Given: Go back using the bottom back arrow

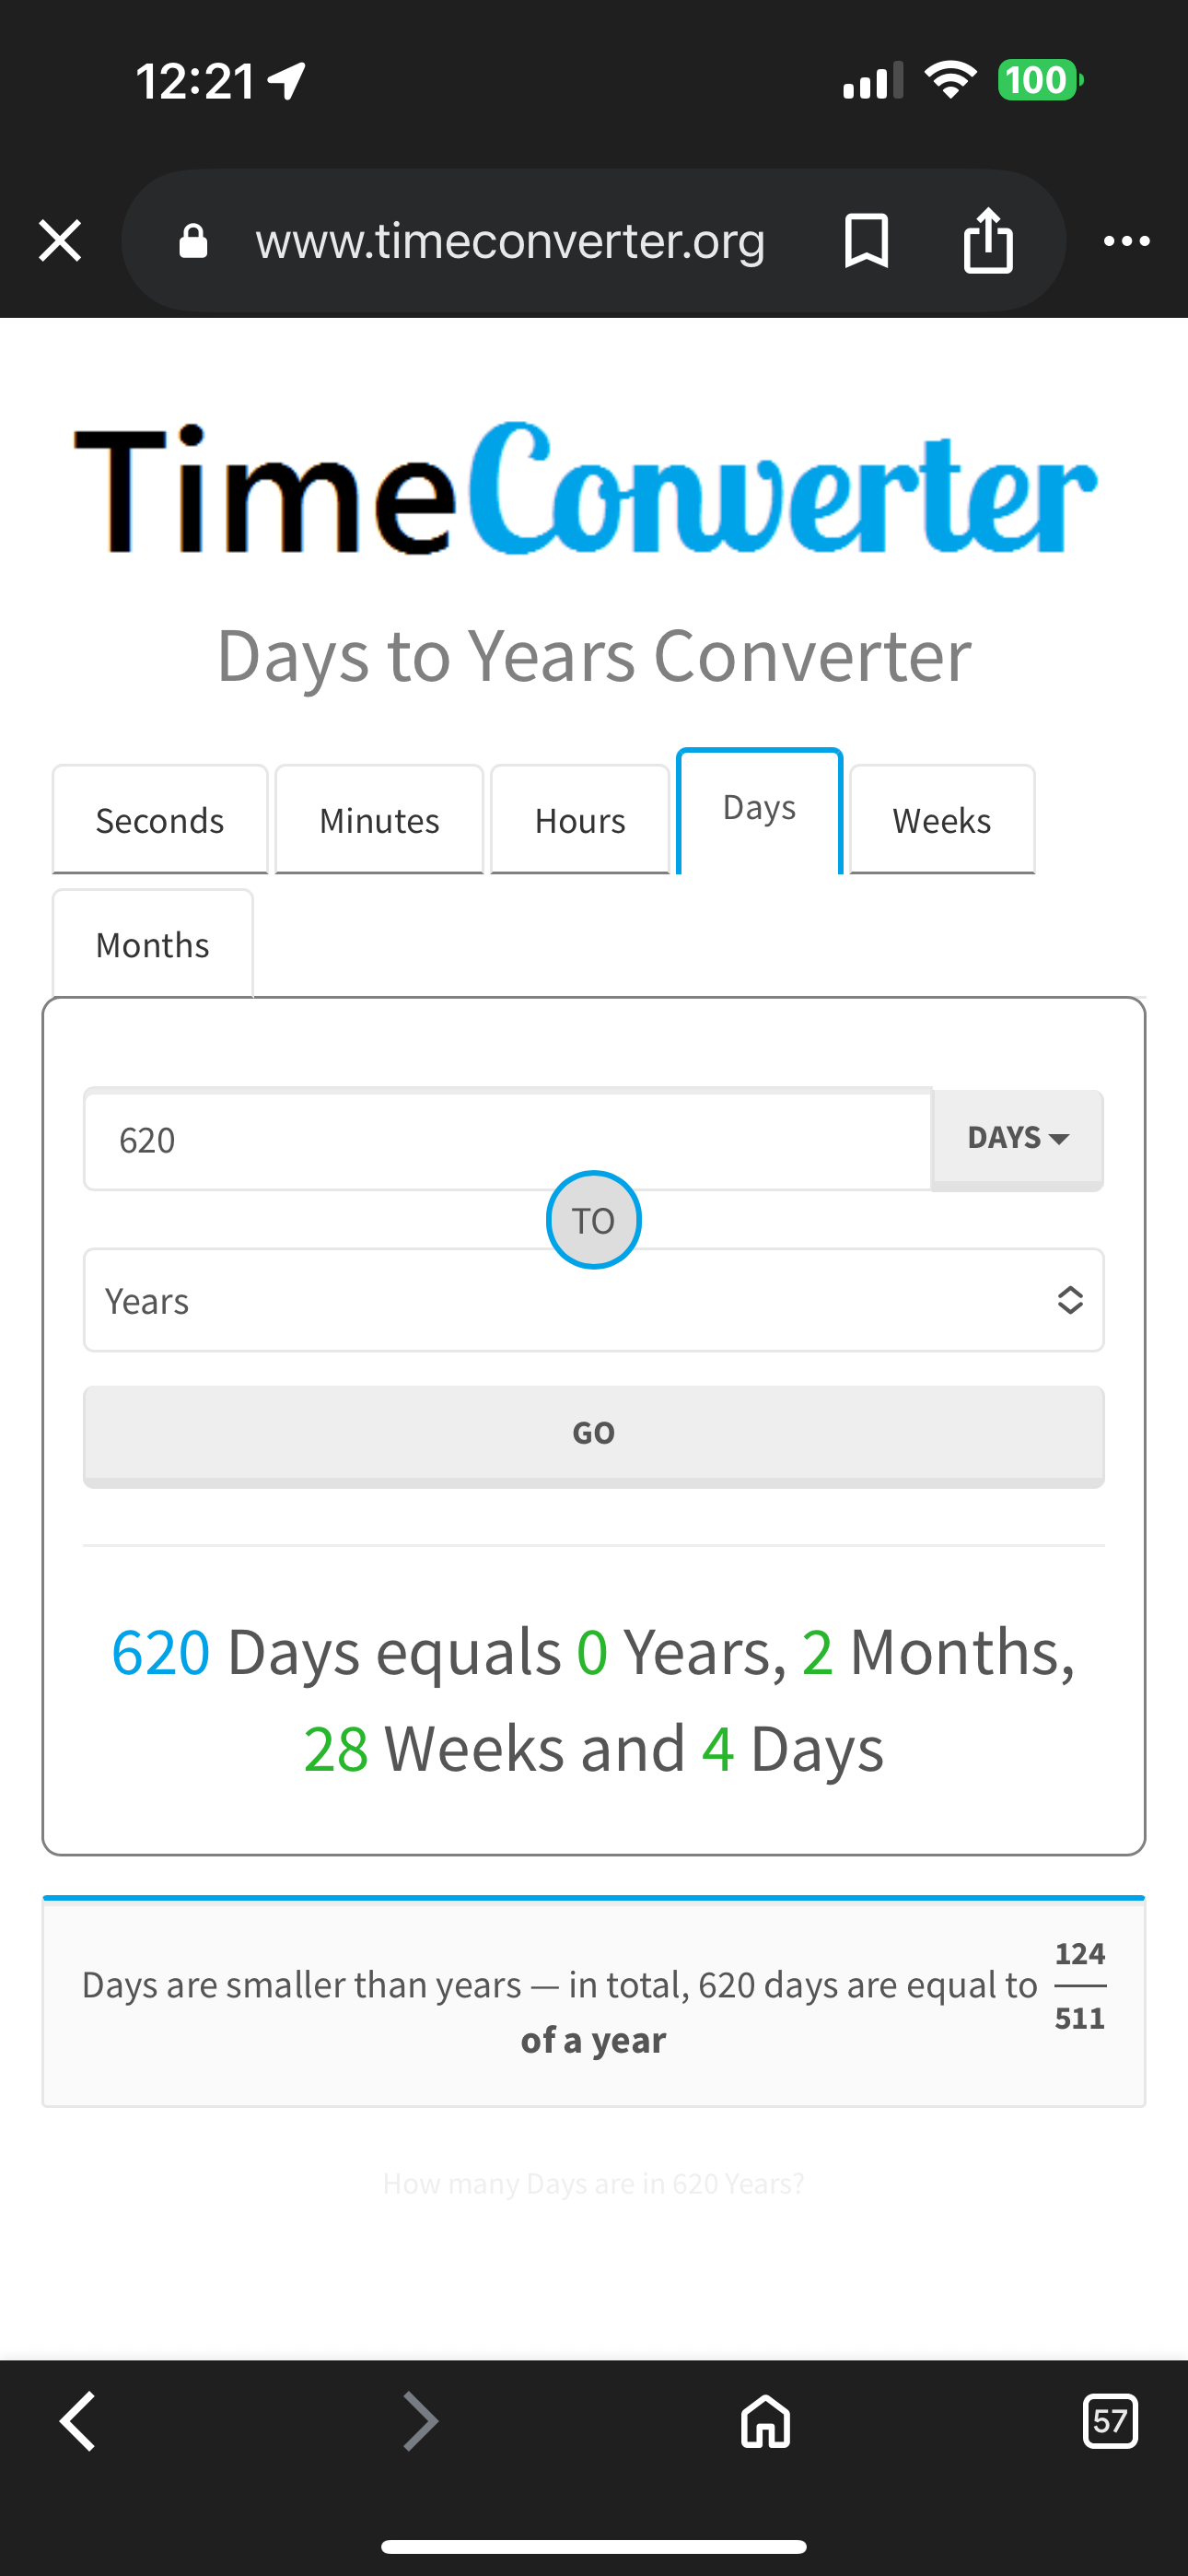Looking at the screenshot, I should 78,2421.
